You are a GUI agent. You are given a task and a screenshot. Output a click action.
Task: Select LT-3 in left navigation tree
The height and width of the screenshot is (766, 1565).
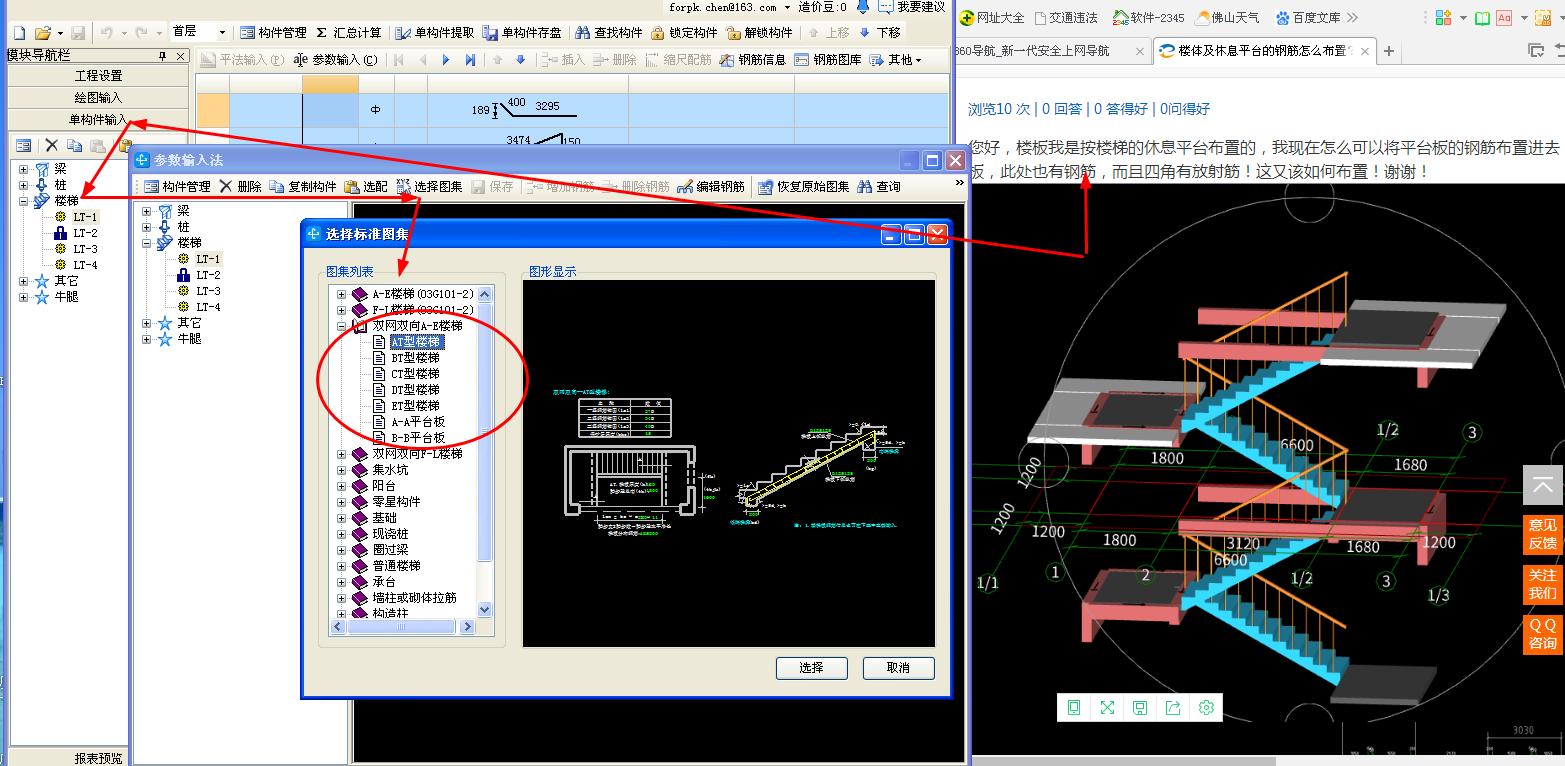[x=85, y=249]
